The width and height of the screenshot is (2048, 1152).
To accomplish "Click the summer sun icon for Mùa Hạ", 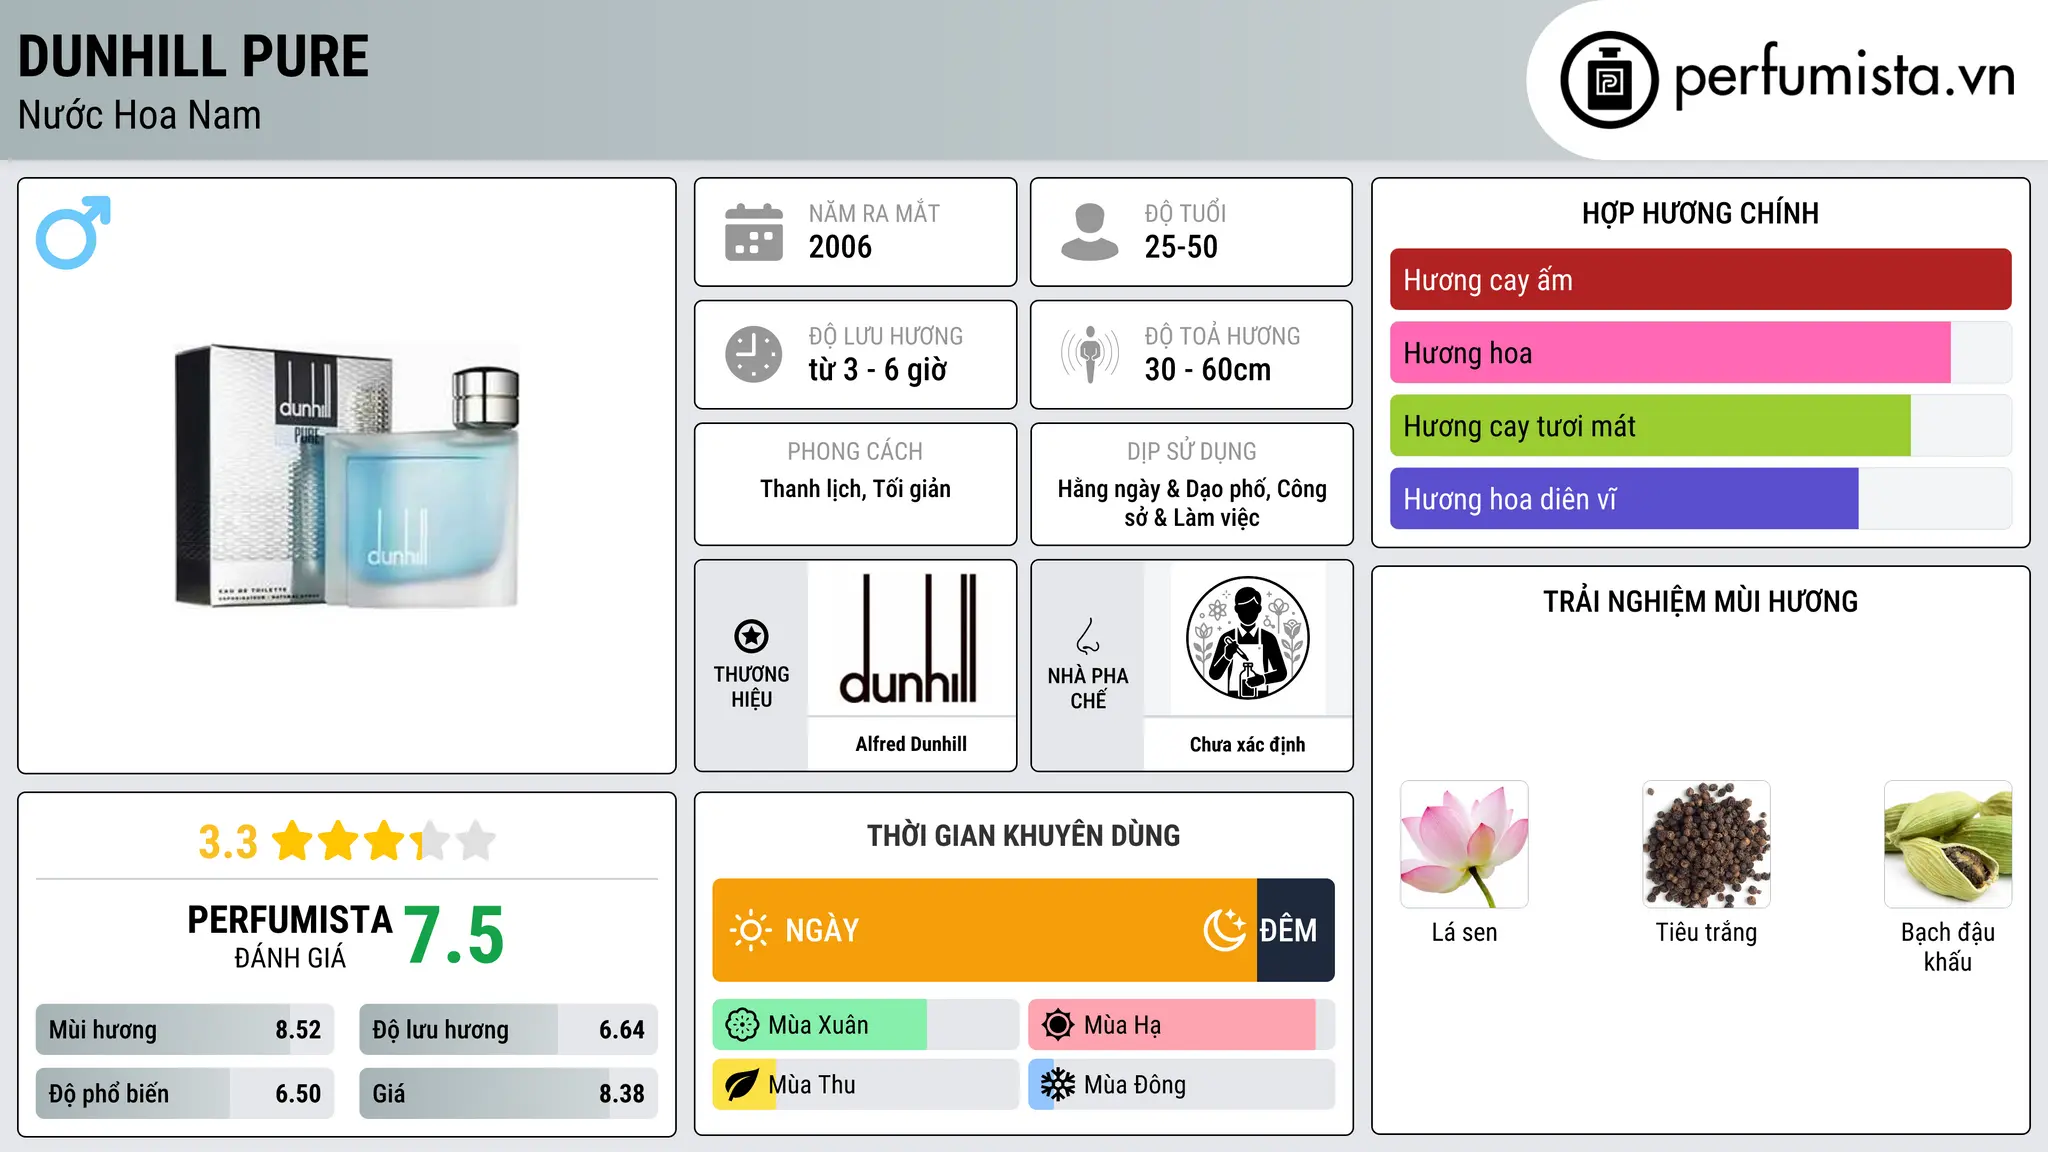I will coord(1058,1025).
